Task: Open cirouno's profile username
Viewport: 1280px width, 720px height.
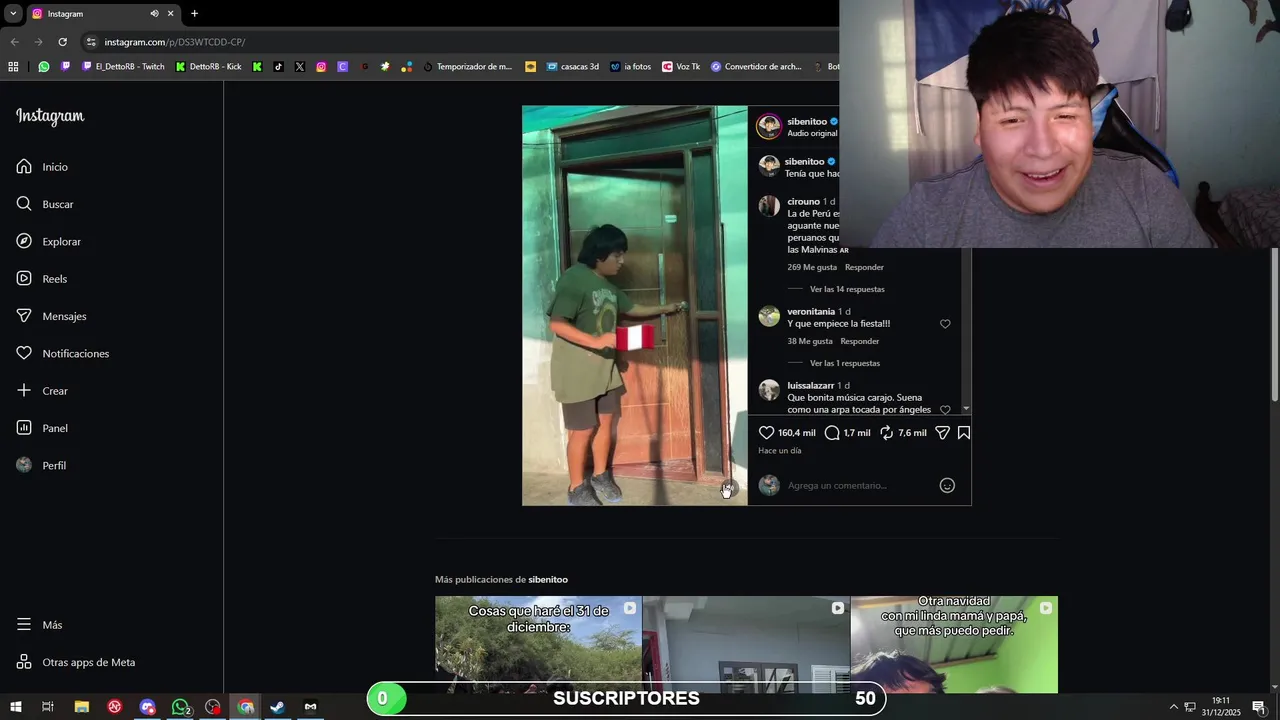Action: [803, 201]
